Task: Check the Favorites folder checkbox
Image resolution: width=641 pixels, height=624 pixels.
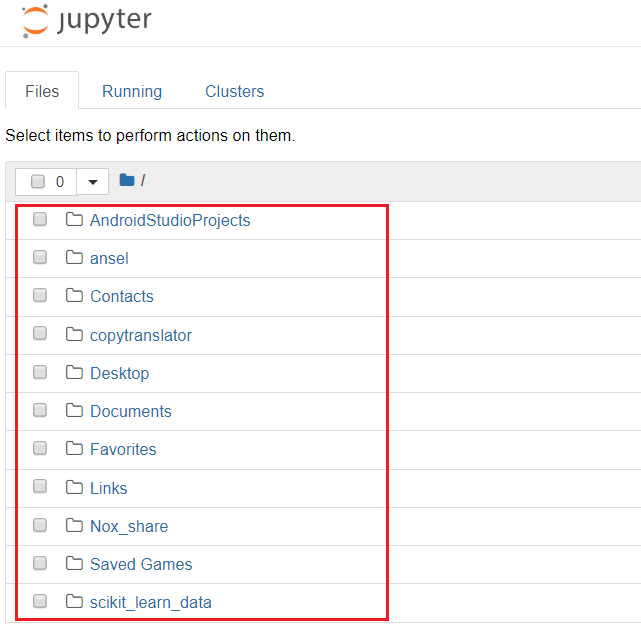Action: tap(40, 448)
